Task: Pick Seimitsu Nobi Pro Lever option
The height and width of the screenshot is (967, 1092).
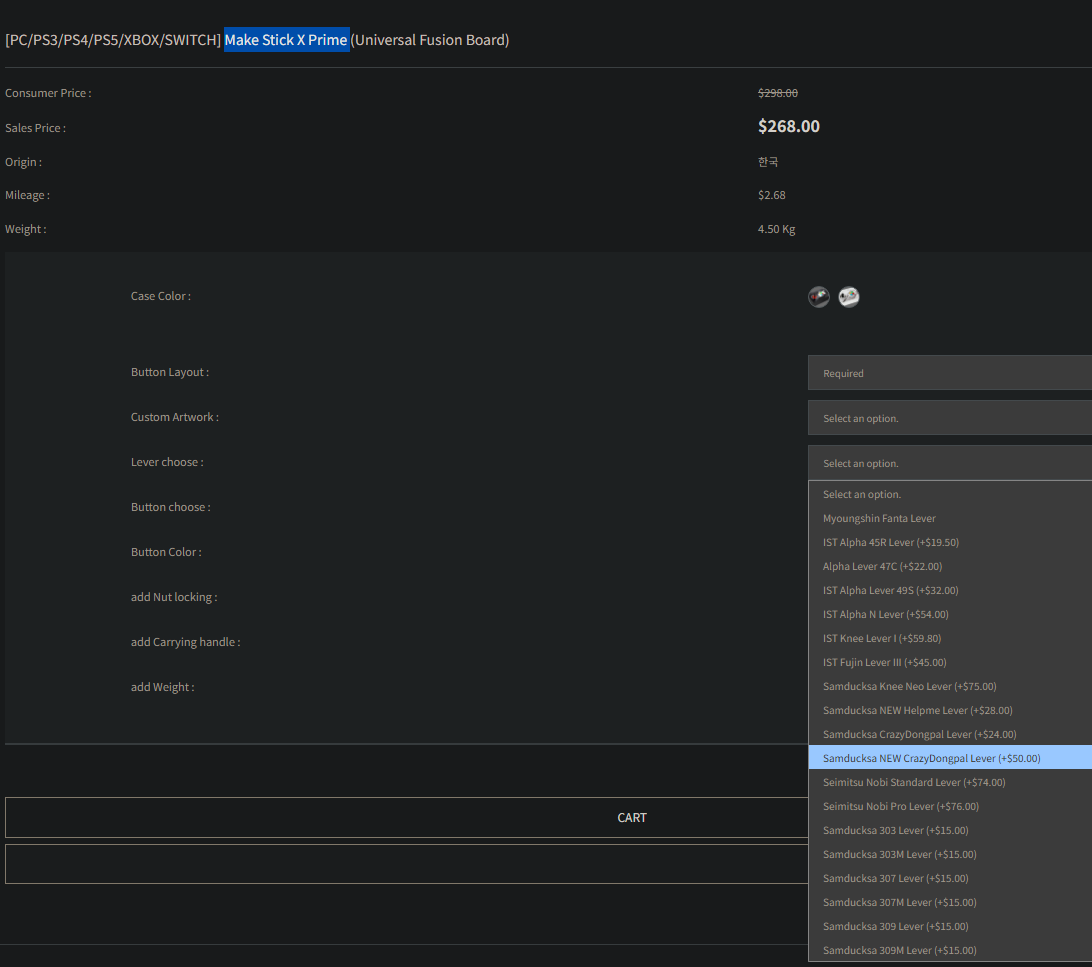Action: (900, 806)
